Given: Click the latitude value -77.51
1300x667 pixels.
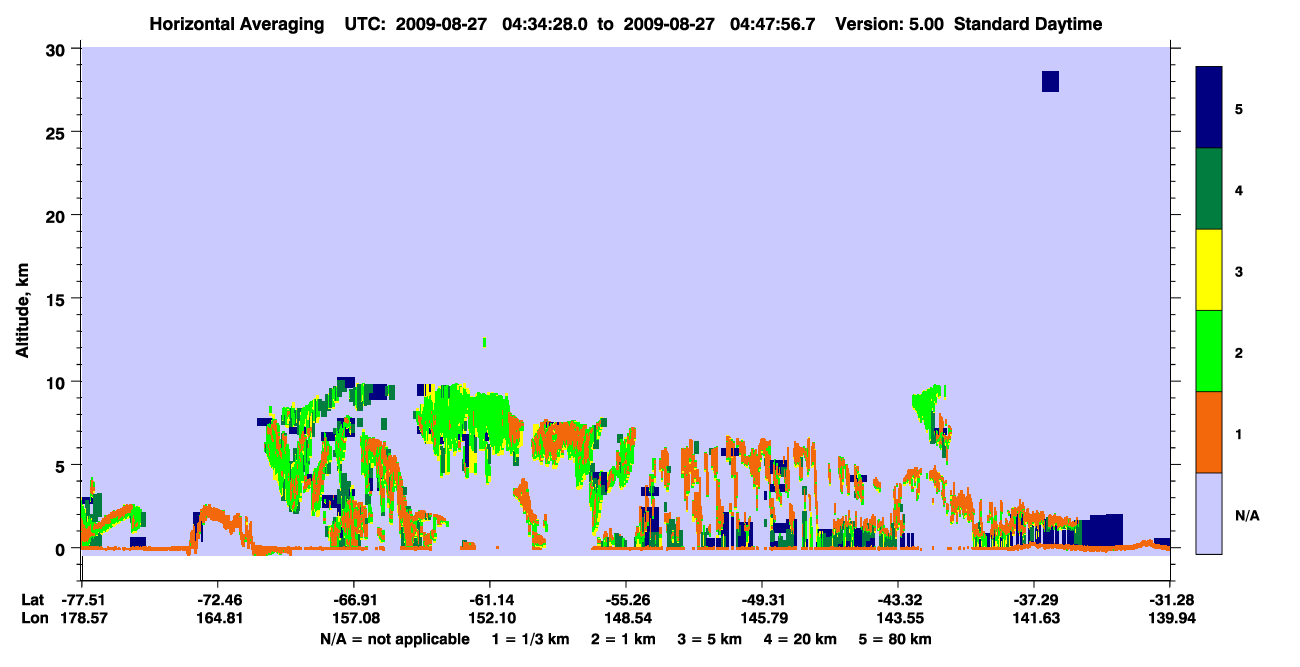Looking at the screenshot, I should 82,600.
